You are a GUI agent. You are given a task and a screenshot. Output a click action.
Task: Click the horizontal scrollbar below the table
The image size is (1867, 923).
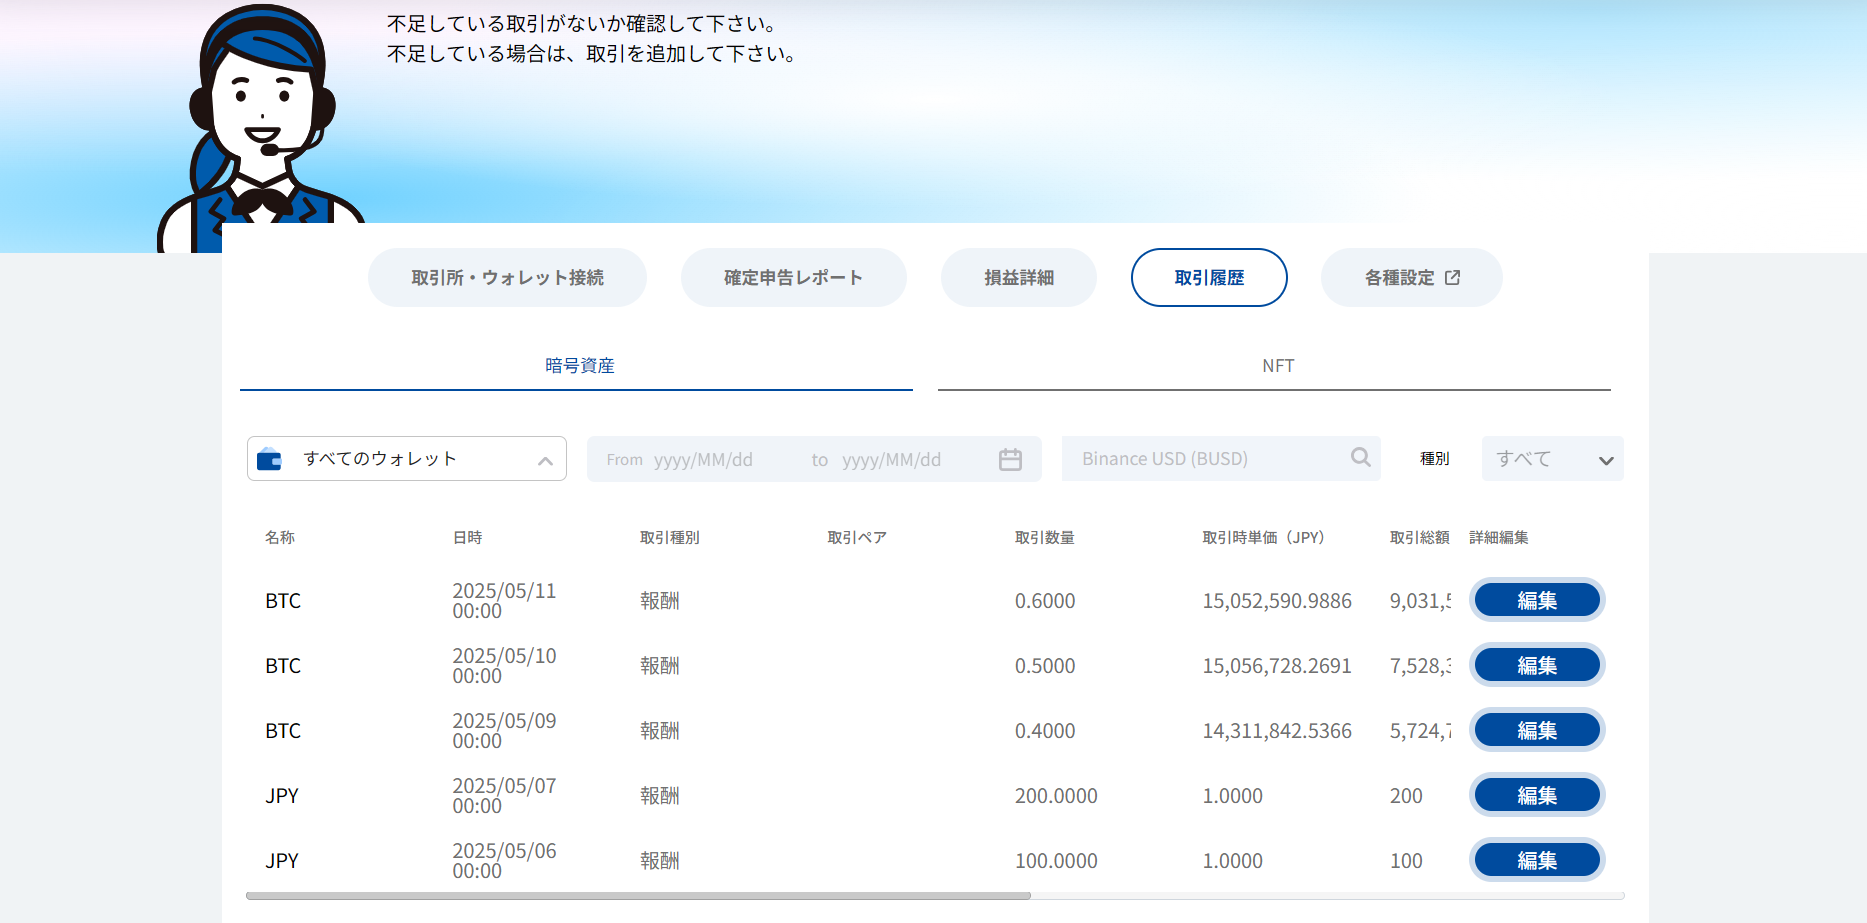pyautogui.click(x=640, y=895)
